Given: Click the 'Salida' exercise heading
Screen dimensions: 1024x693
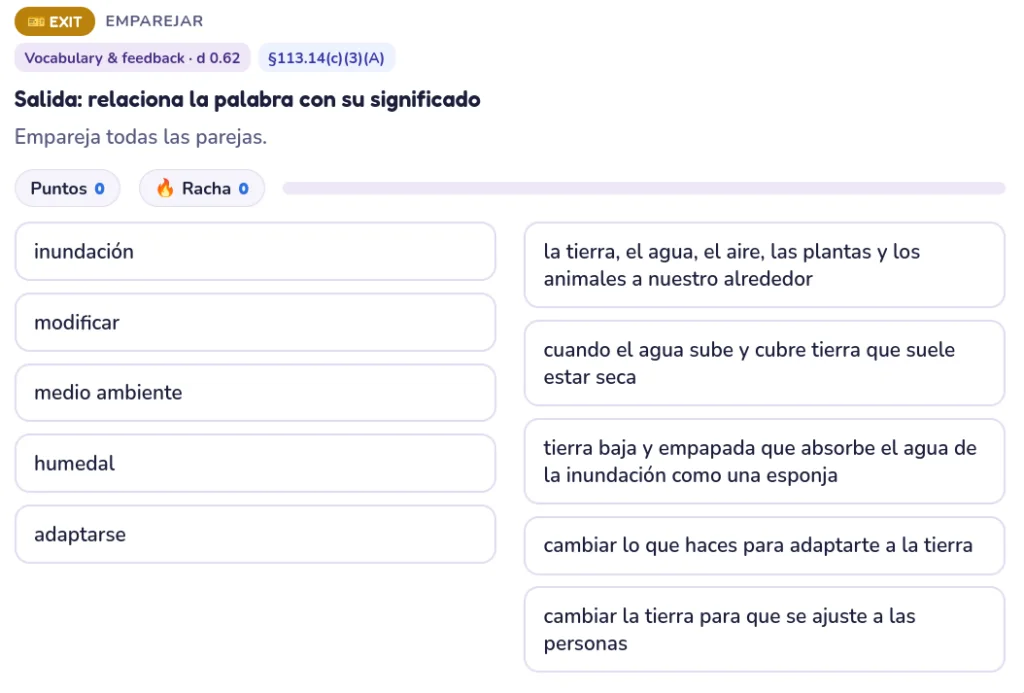Looking at the screenshot, I should (248, 99).
